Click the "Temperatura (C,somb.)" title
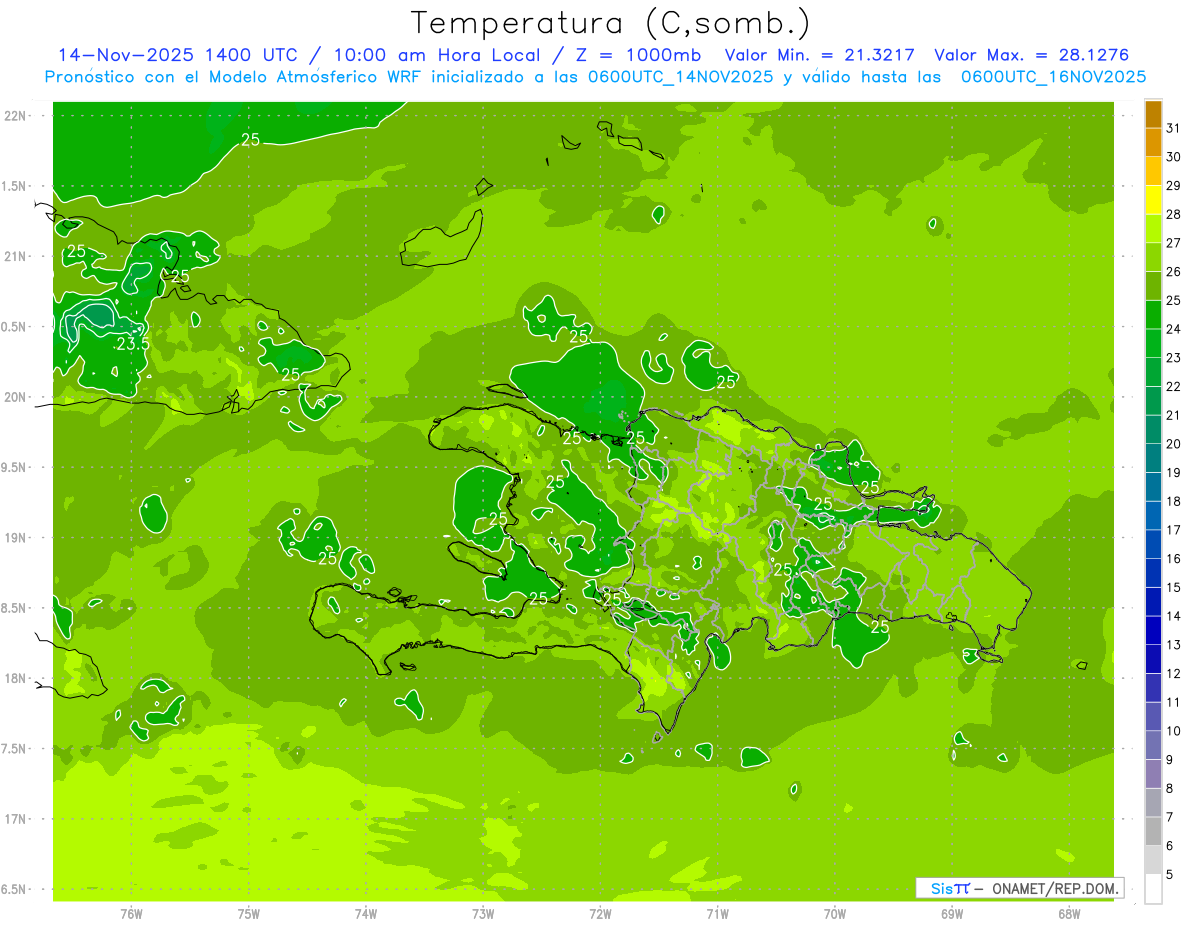 pyautogui.click(x=611, y=22)
